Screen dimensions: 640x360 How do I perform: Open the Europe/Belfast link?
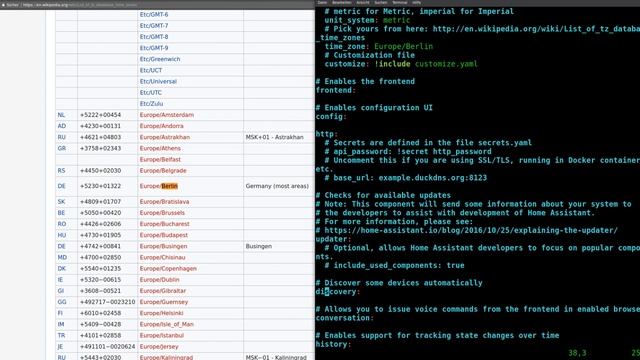point(160,160)
